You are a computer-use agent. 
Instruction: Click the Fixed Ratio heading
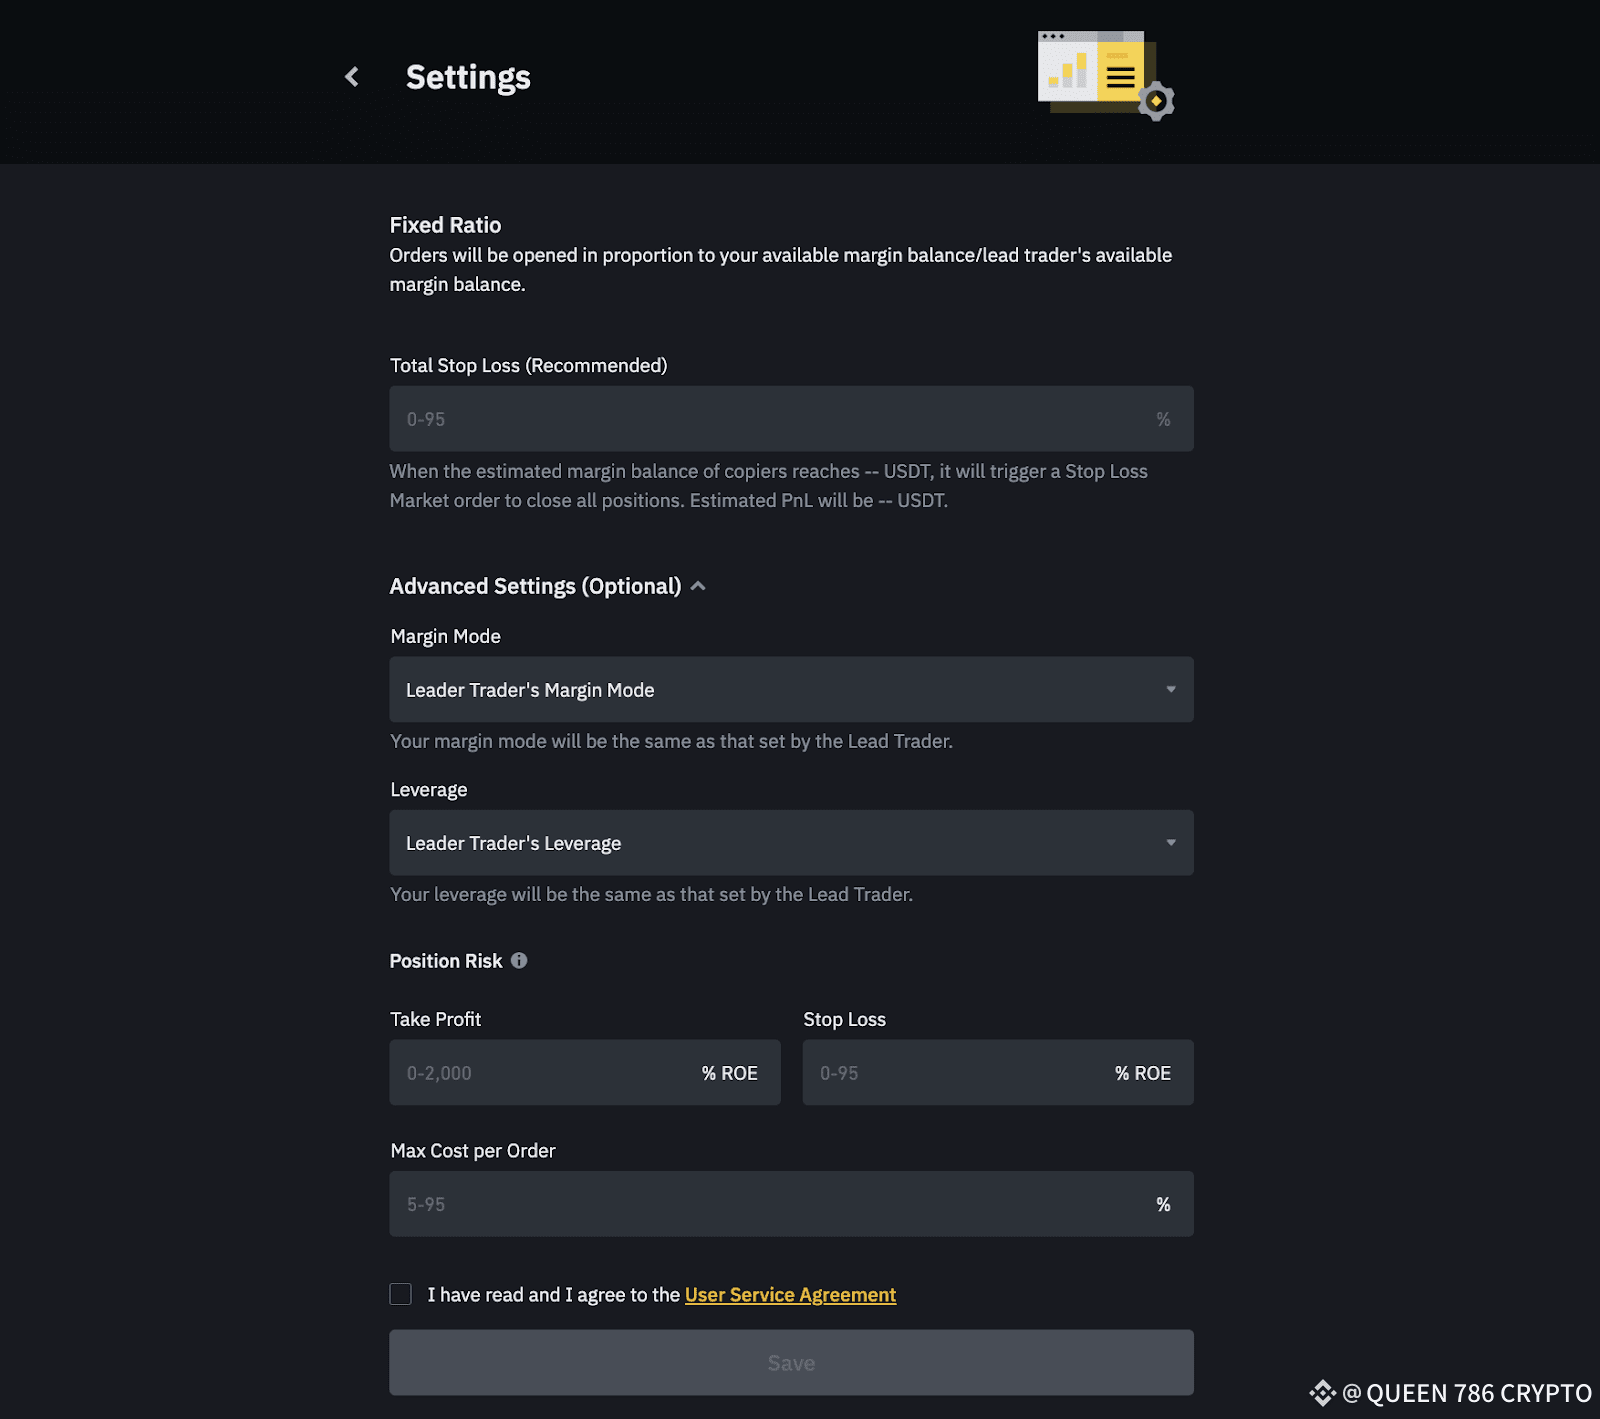pos(445,225)
